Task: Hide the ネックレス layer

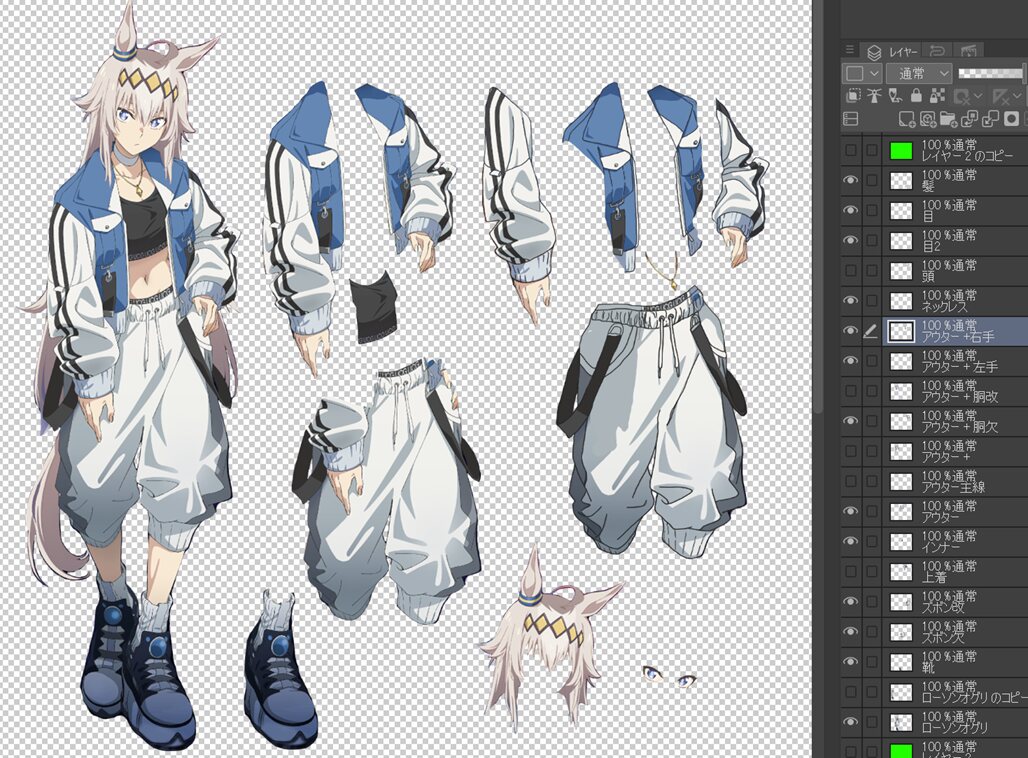Action: pyautogui.click(x=850, y=301)
